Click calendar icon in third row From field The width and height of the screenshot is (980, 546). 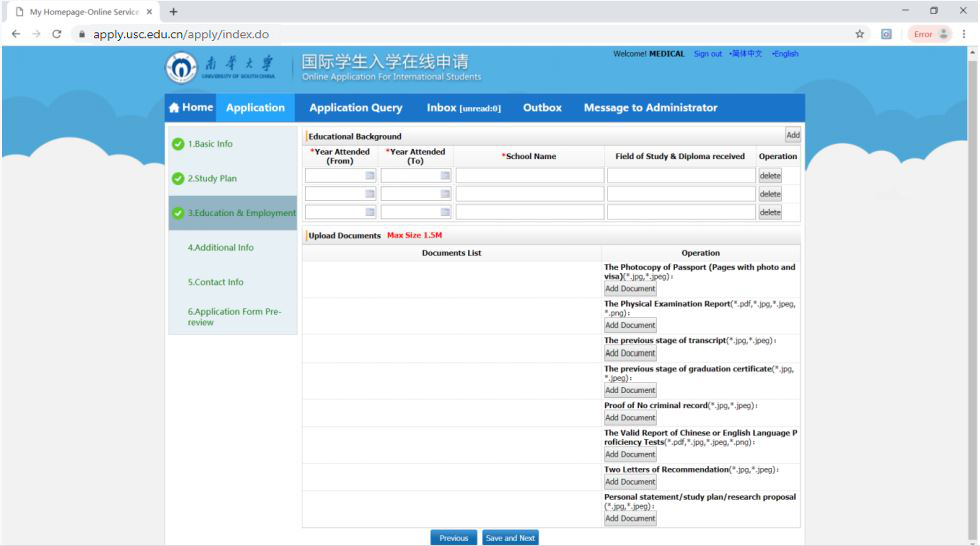370,212
